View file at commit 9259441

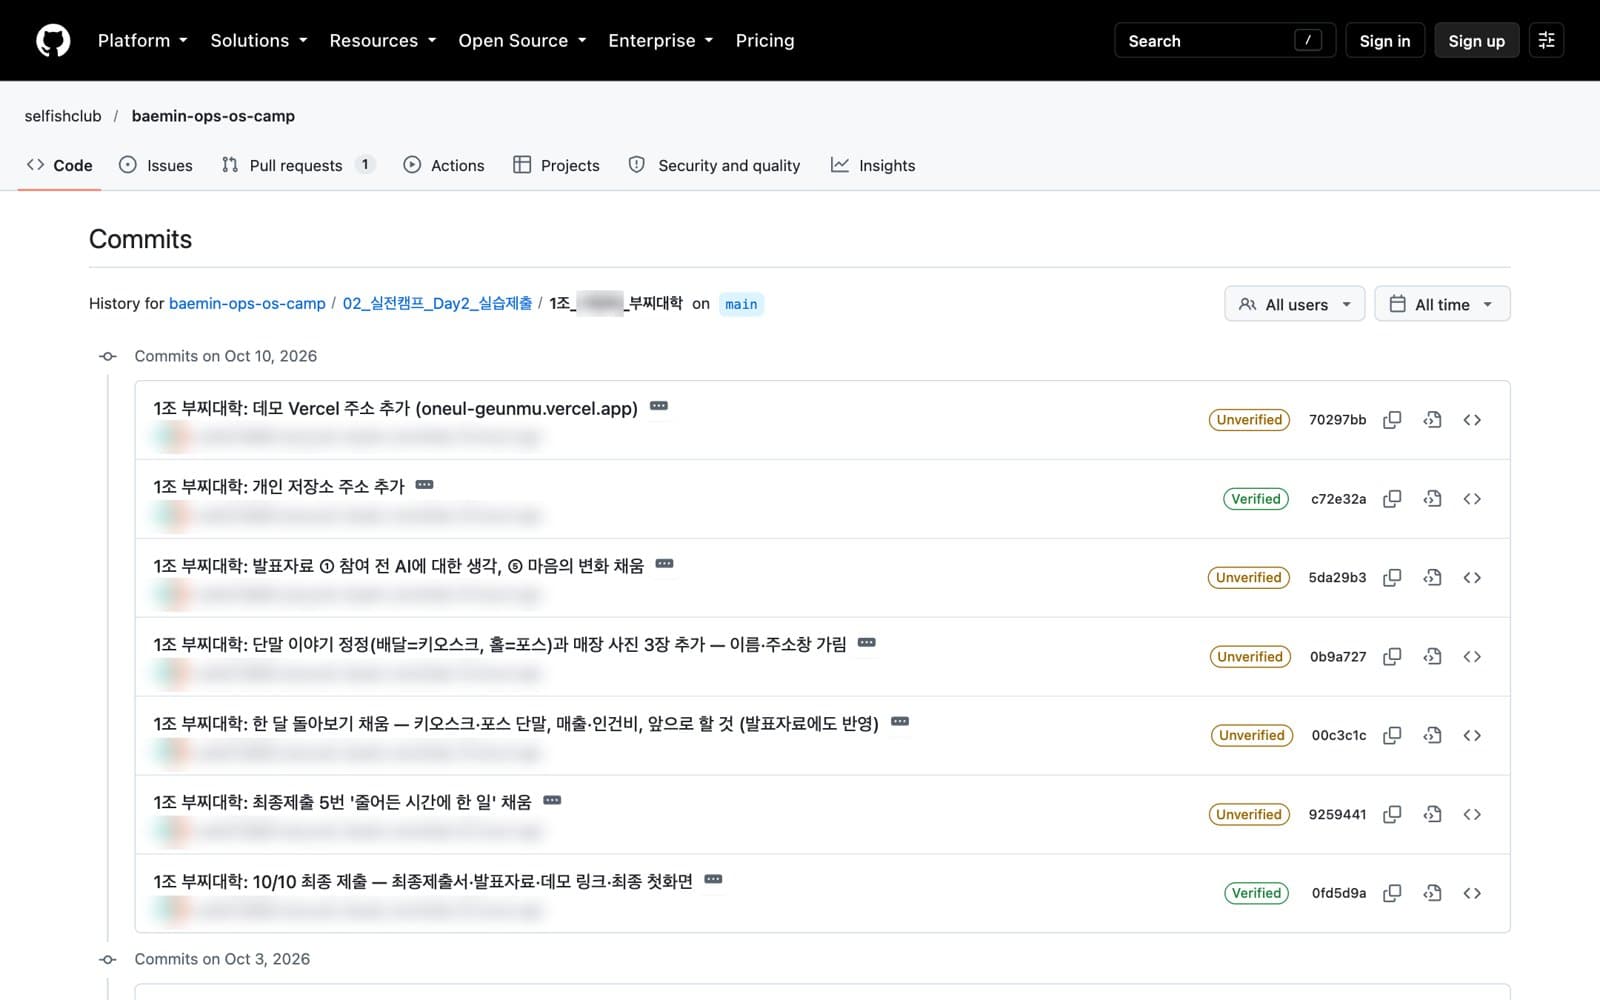1432,815
